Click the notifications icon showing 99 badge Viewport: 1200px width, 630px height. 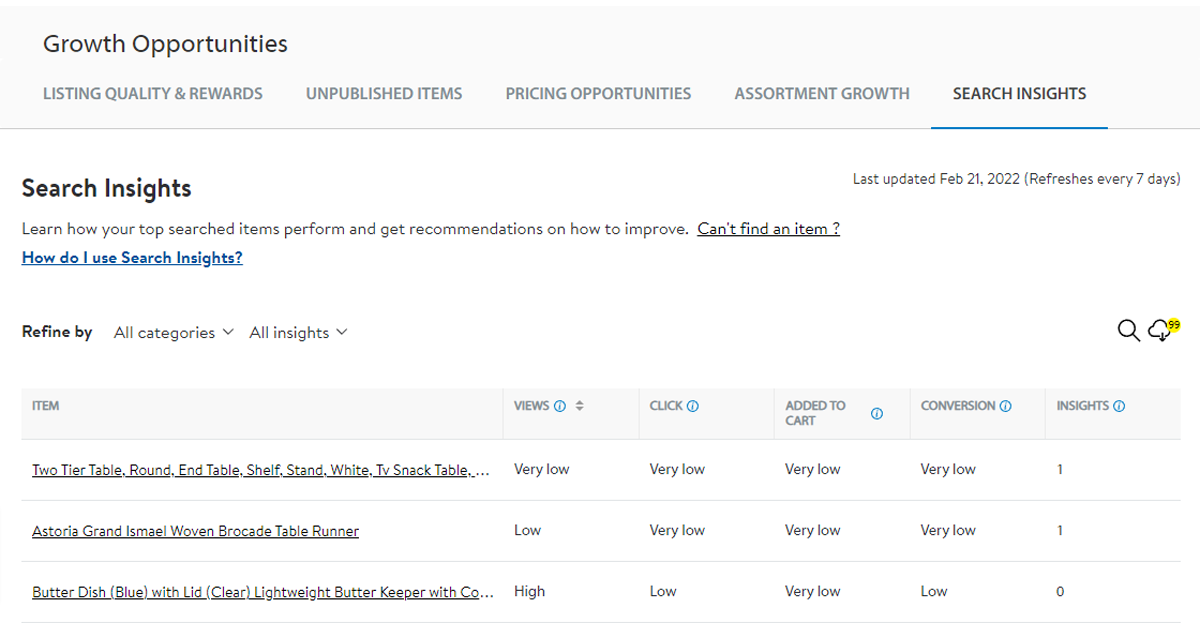coord(1158,332)
